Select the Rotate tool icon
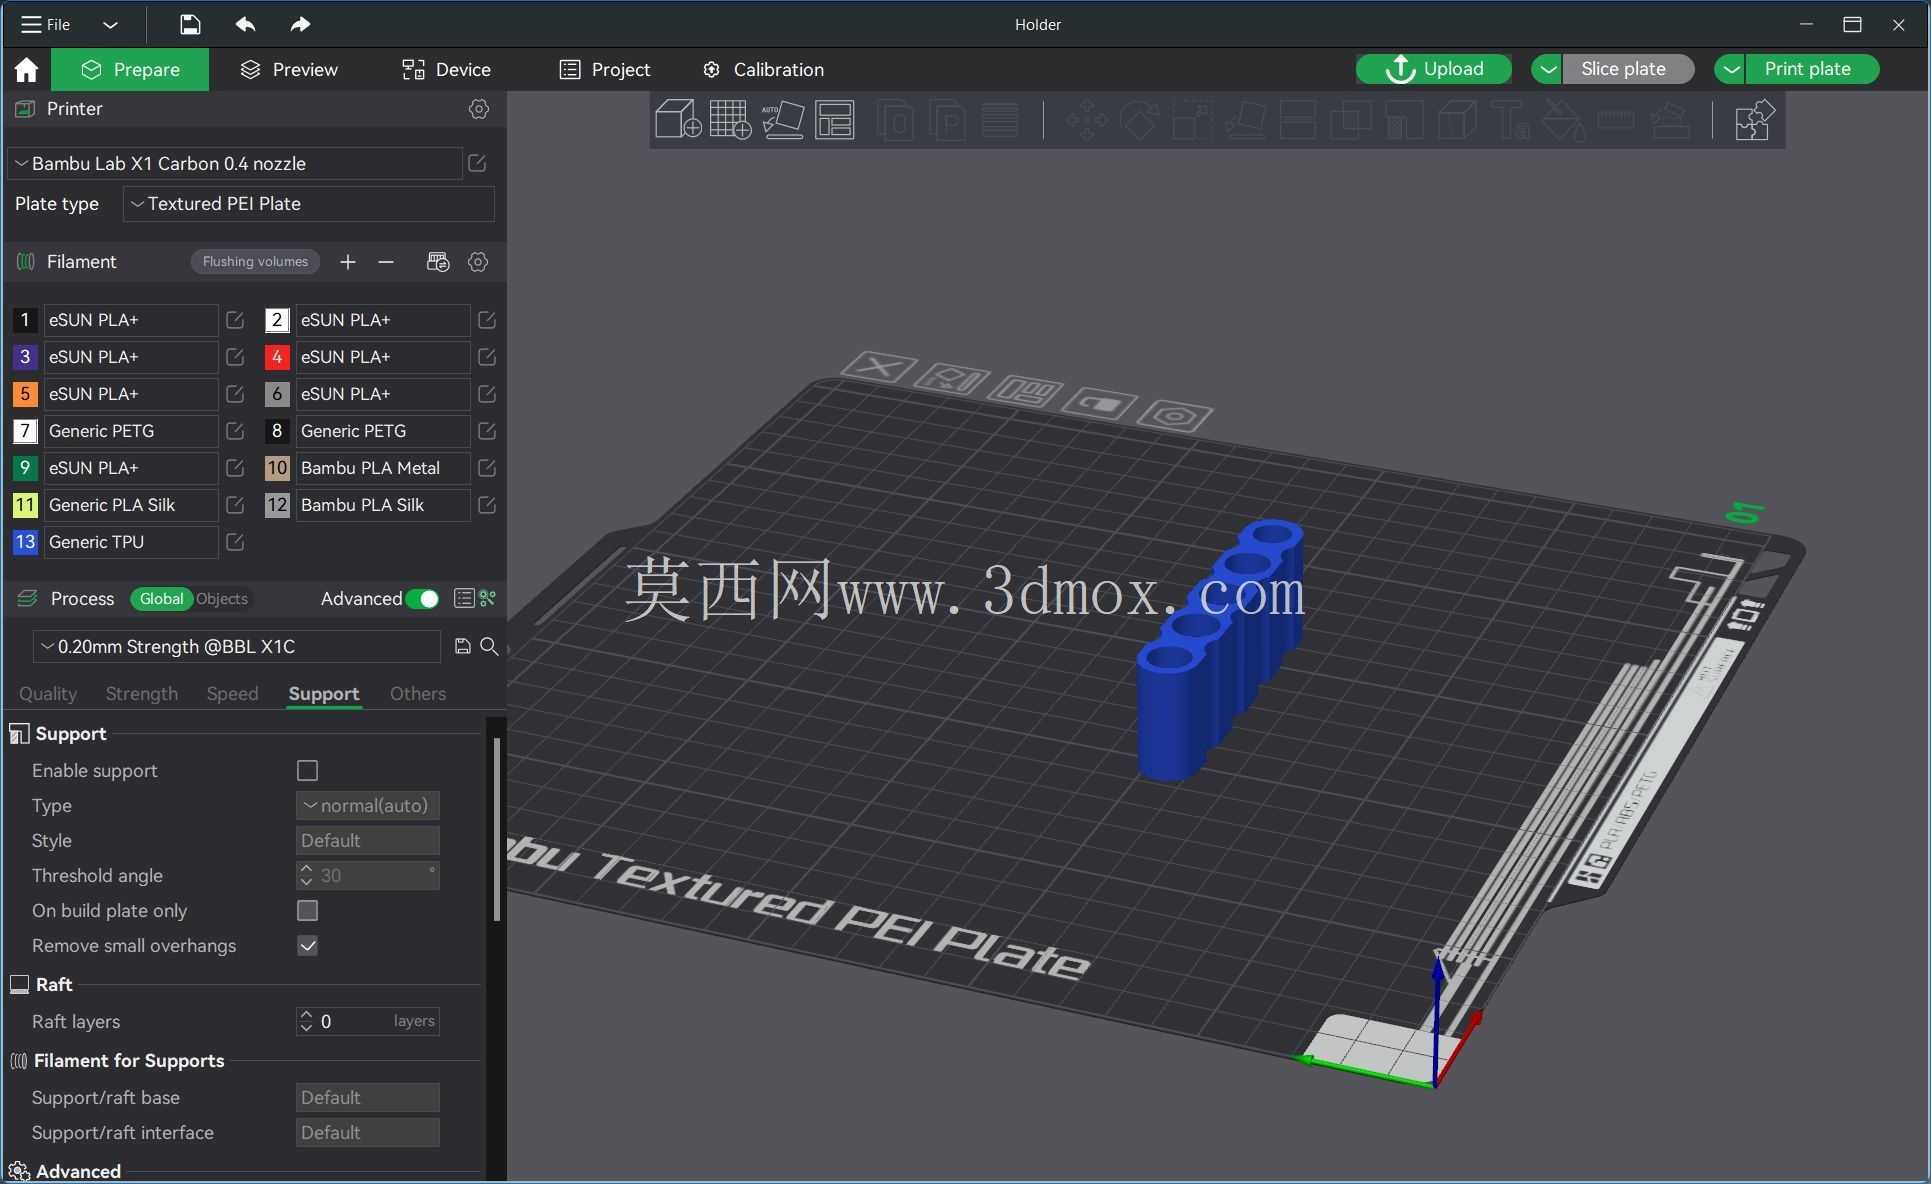 pos(1139,120)
